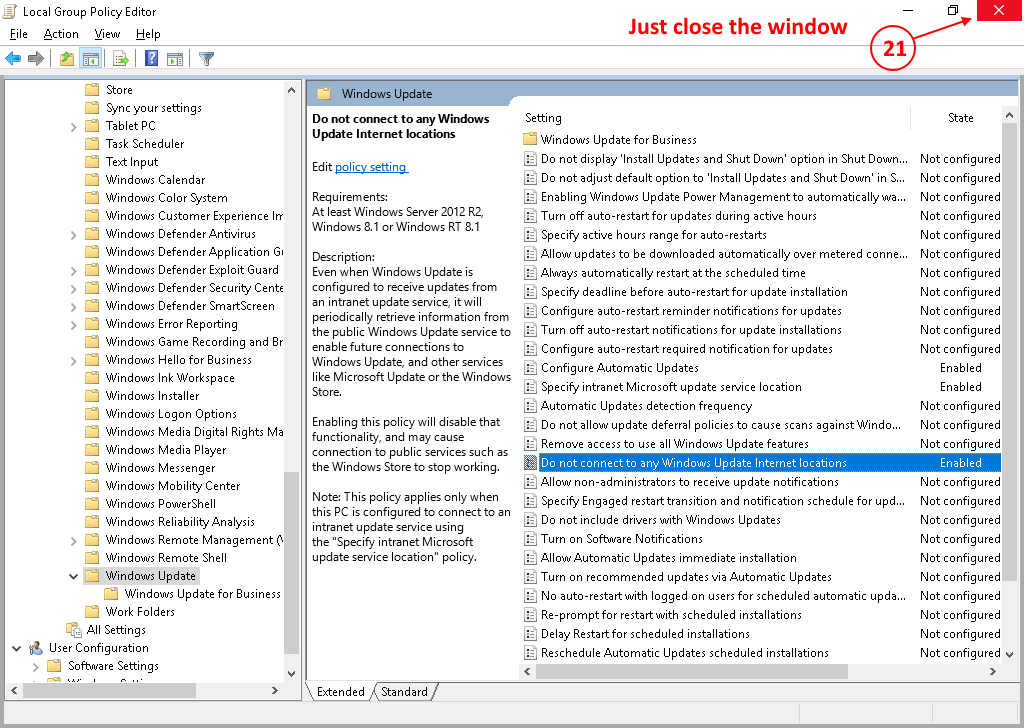1024x728 pixels.
Task: Click the policy icon for Delay Restart for scheduled installations
Action: [530, 633]
